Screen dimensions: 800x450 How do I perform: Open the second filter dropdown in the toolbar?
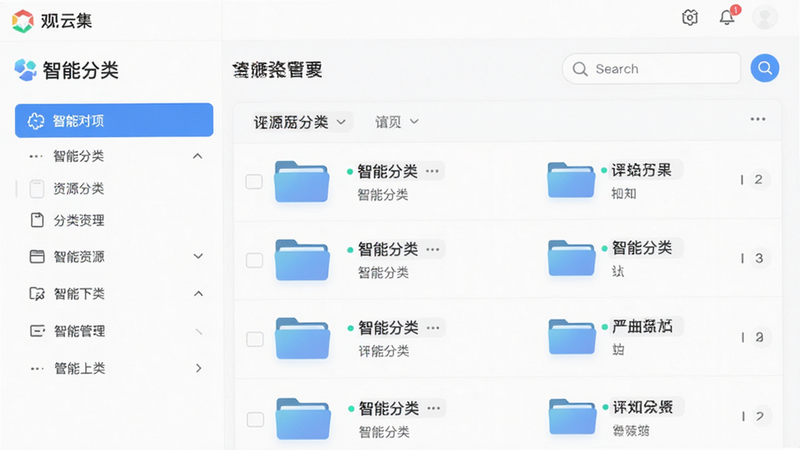[396, 122]
